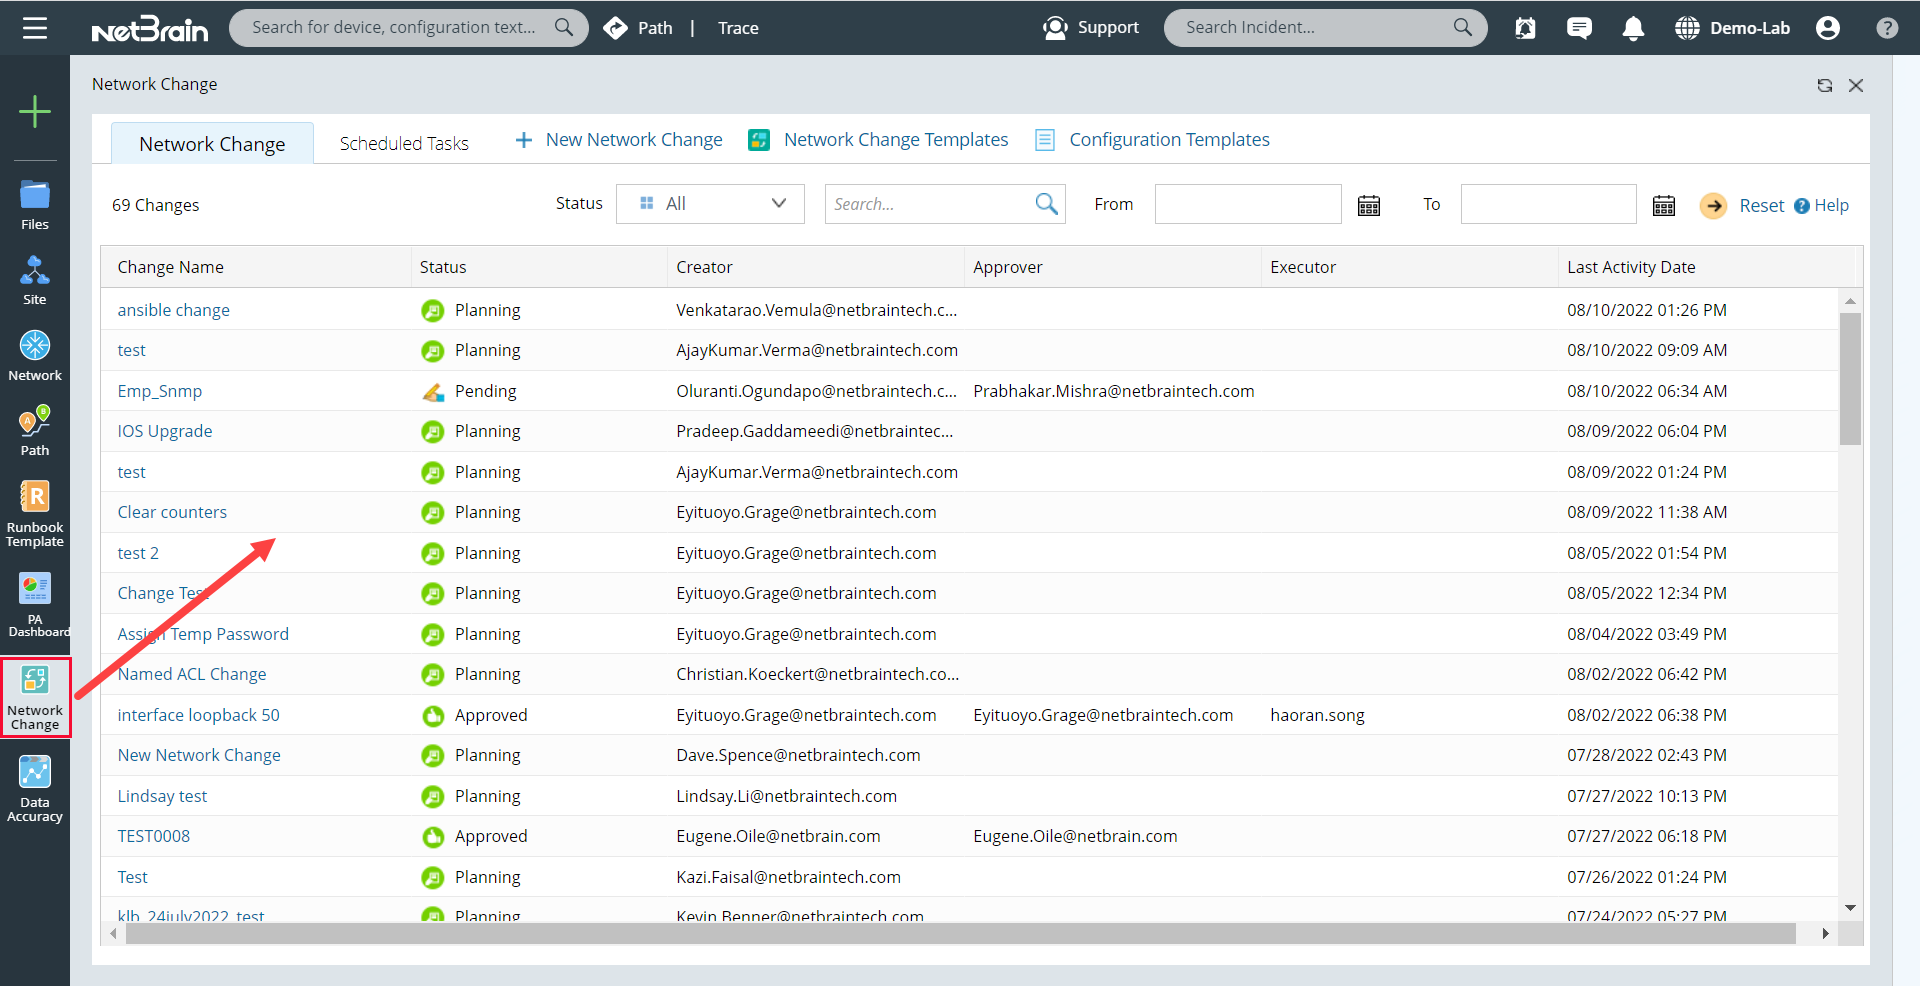Open Network Change Templates

pyautogui.click(x=895, y=140)
